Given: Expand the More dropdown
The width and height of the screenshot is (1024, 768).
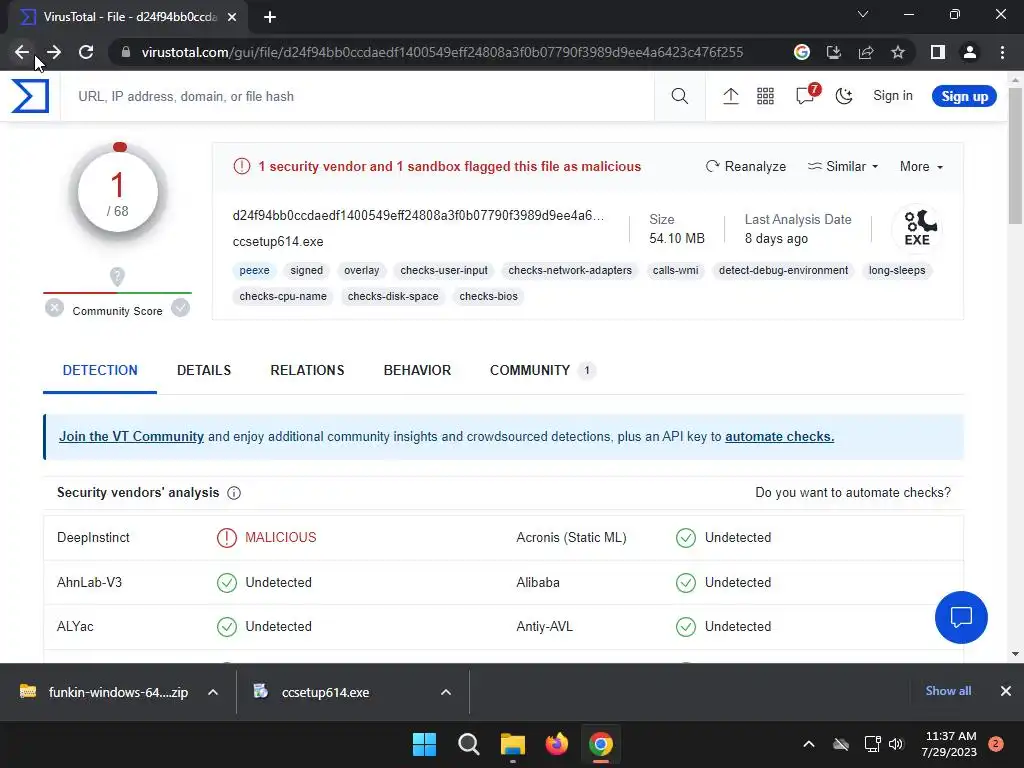Looking at the screenshot, I should pyautogui.click(x=921, y=167).
